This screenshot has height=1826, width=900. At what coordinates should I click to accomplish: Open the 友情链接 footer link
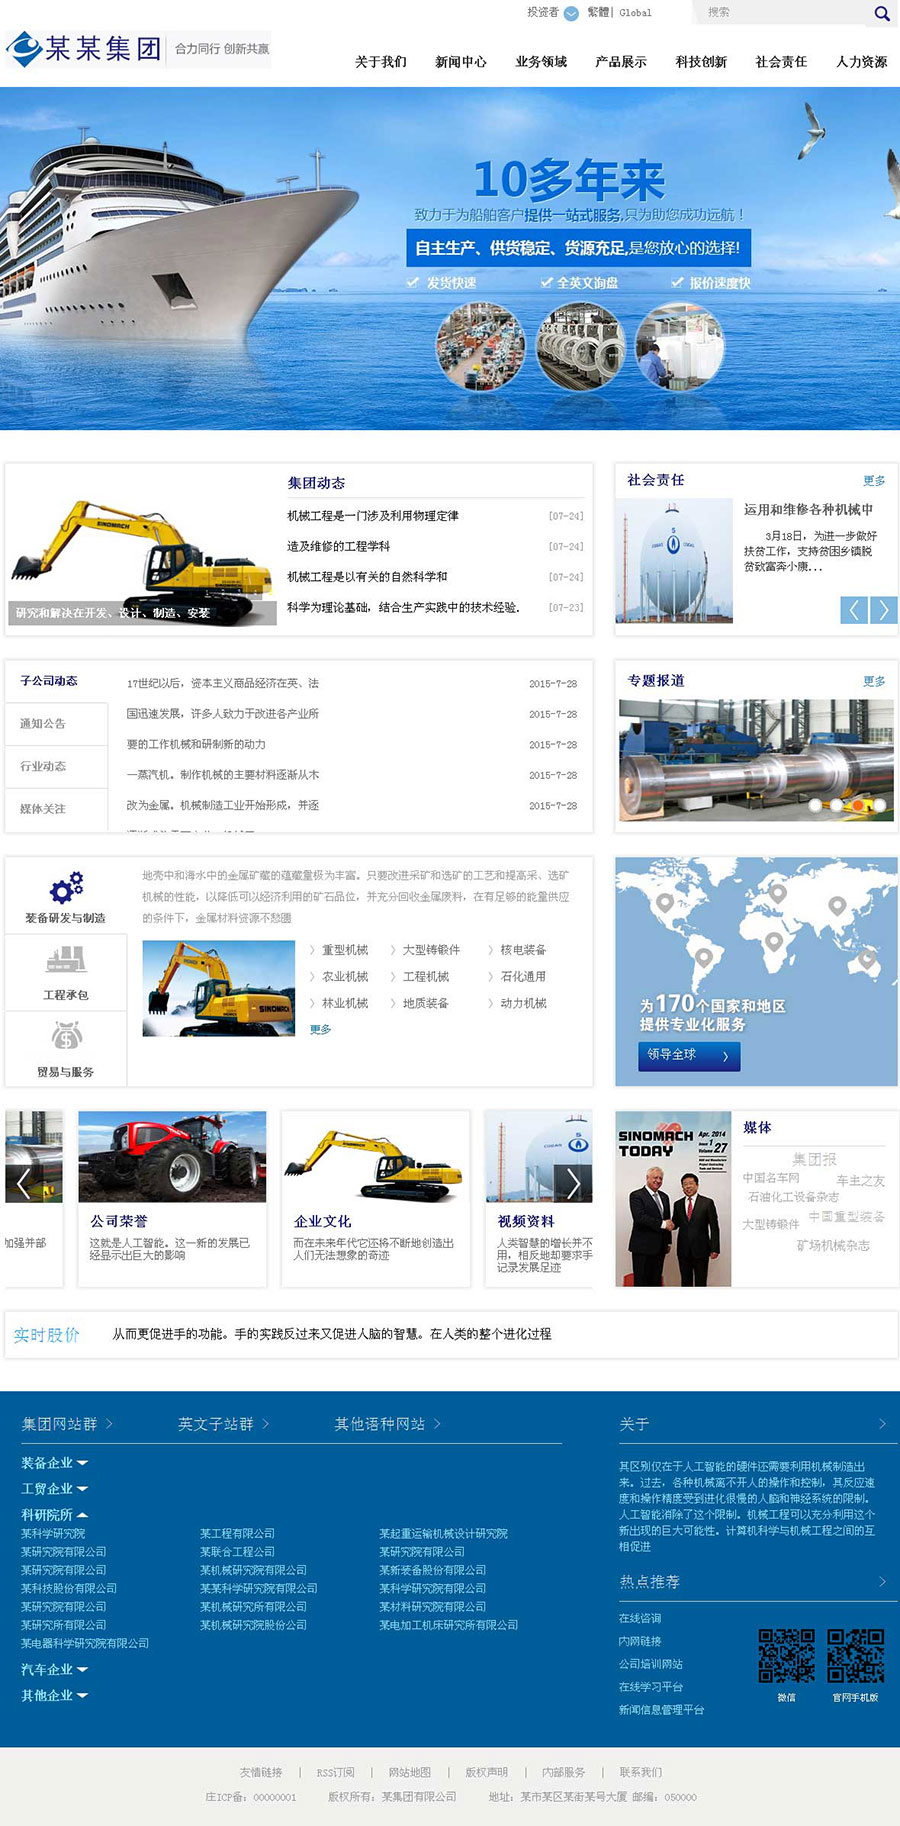click(261, 1772)
